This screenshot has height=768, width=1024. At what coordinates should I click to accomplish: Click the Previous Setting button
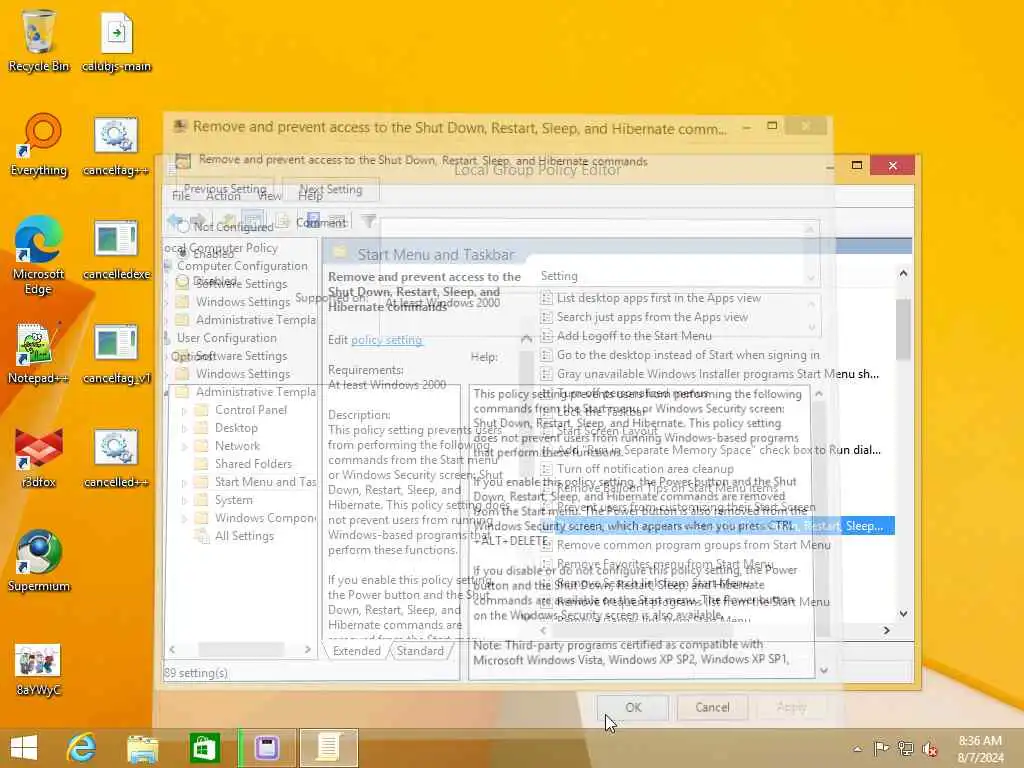tap(225, 189)
